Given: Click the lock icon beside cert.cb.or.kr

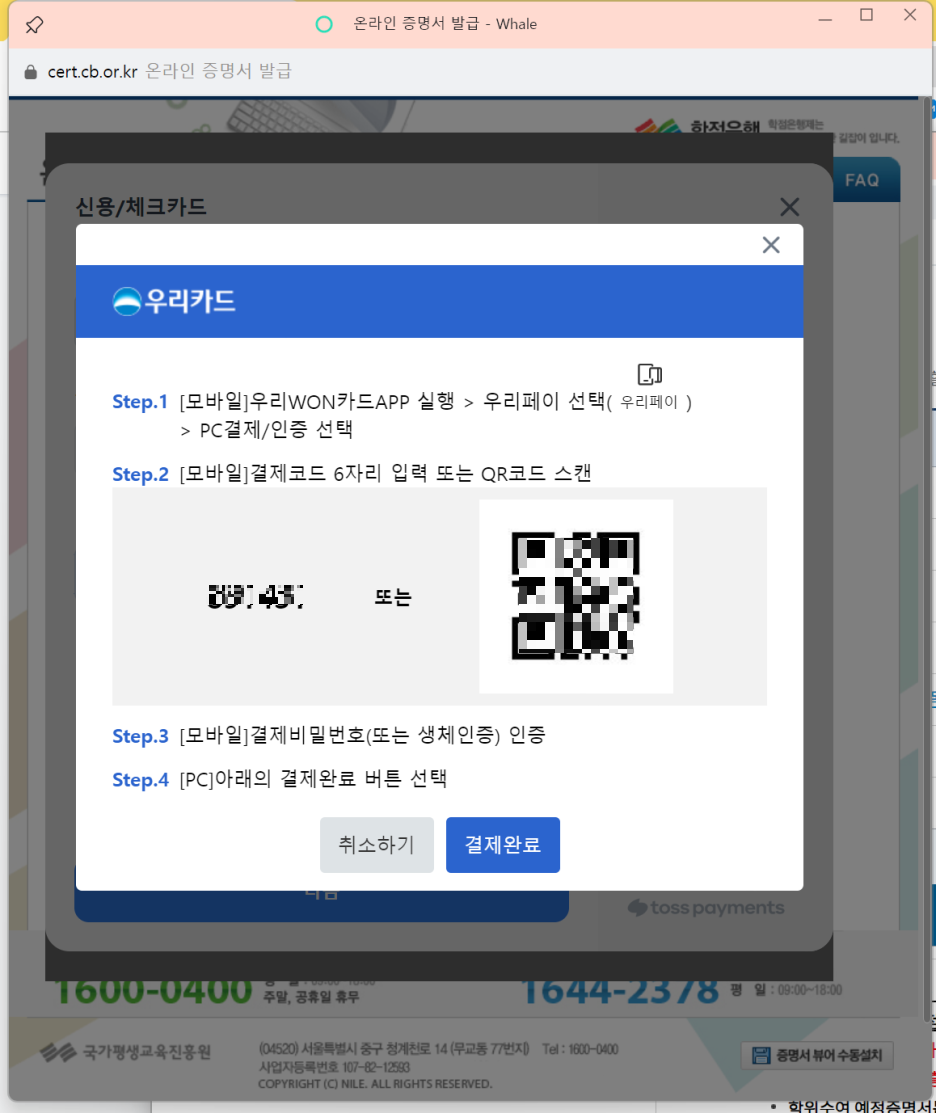Looking at the screenshot, I should 31,72.
